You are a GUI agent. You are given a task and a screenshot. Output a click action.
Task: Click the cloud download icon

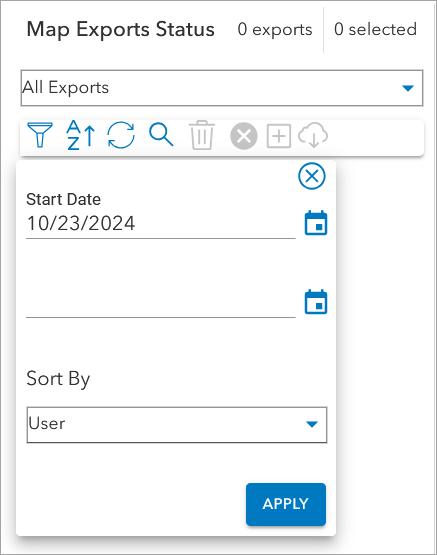click(x=313, y=135)
